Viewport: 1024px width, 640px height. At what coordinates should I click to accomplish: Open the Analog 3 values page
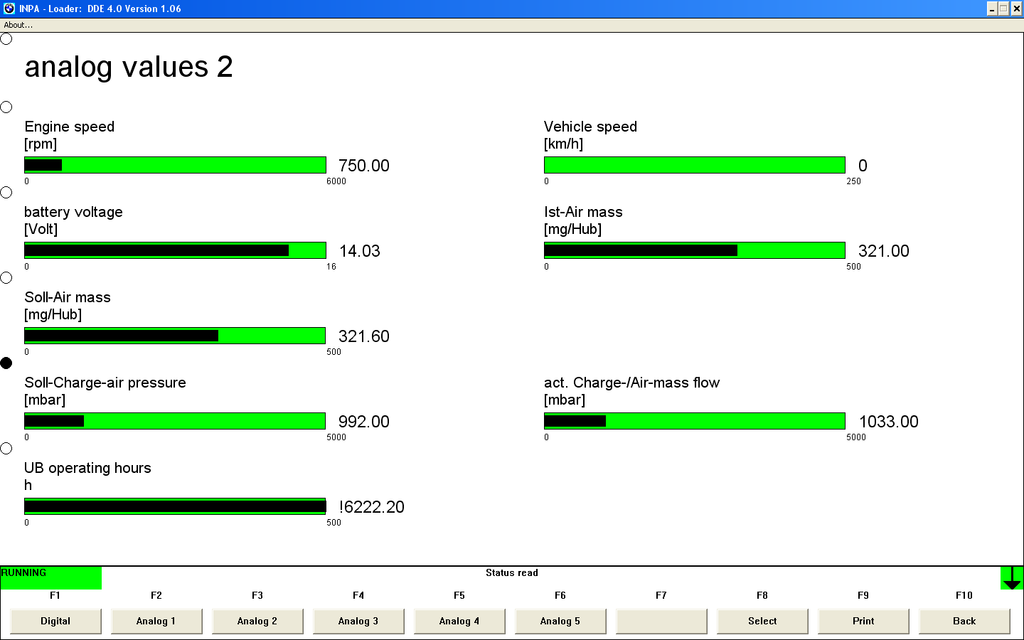[358, 621]
